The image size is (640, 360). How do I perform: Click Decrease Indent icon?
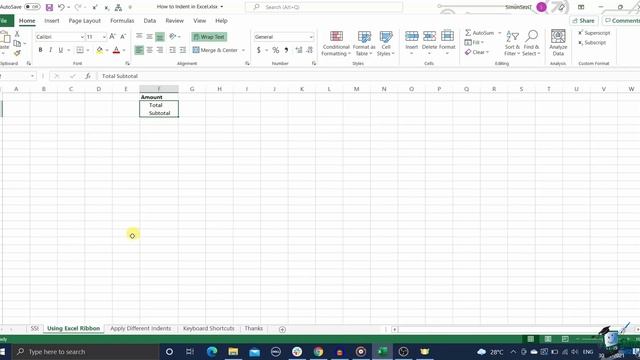click(172, 50)
